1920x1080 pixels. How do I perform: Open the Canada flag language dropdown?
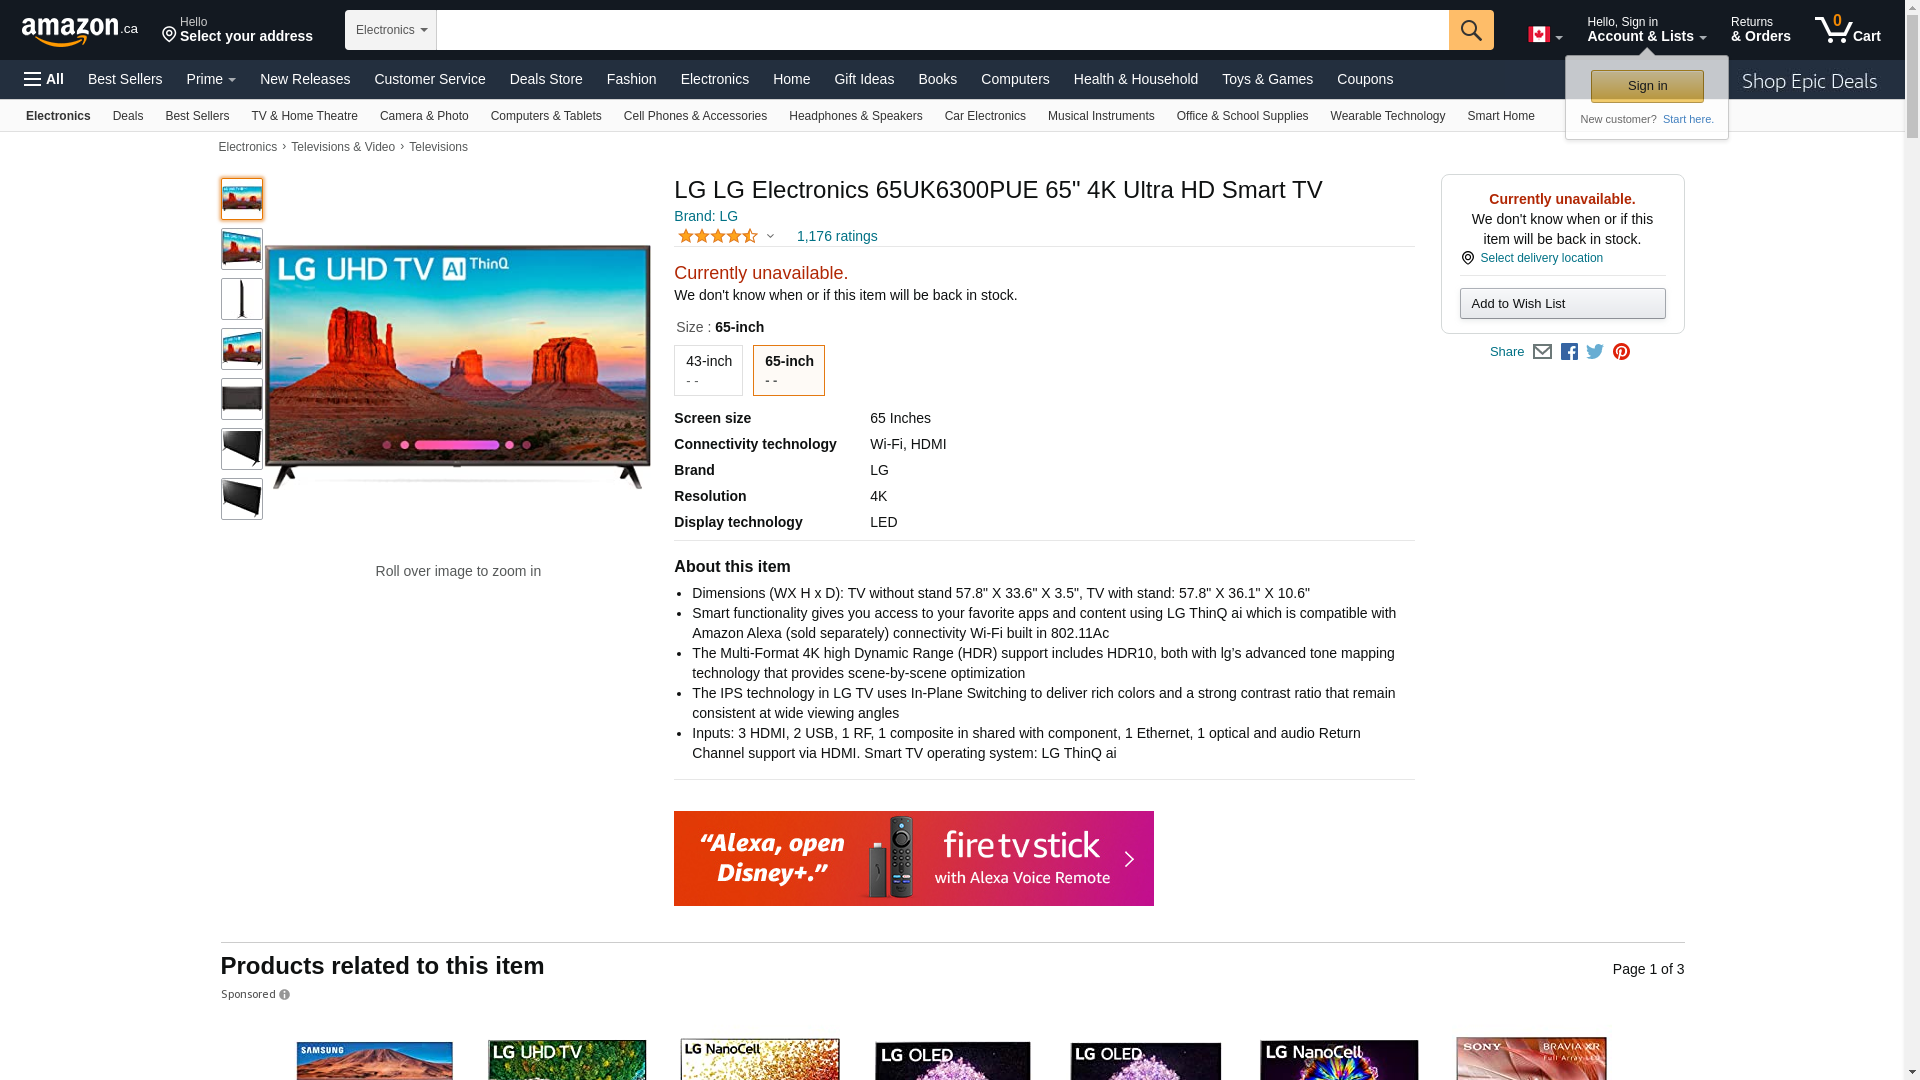tap(1544, 35)
